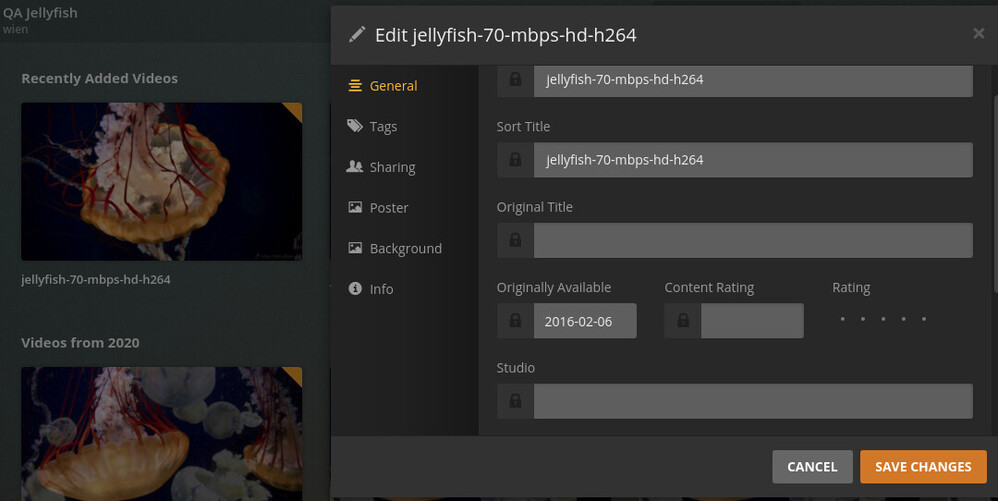Click the Original Title input field
Screen dimensions: 998x501
[753, 240]
